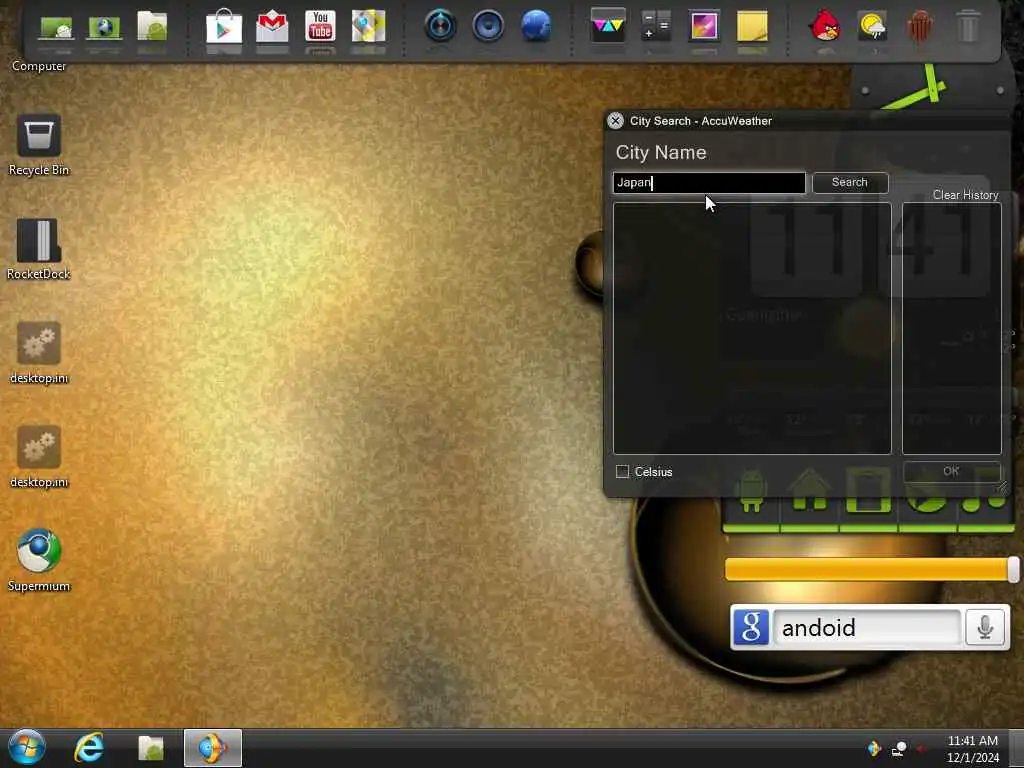
Task: Open the Android folder dock icon
Action: coord(152,26)
